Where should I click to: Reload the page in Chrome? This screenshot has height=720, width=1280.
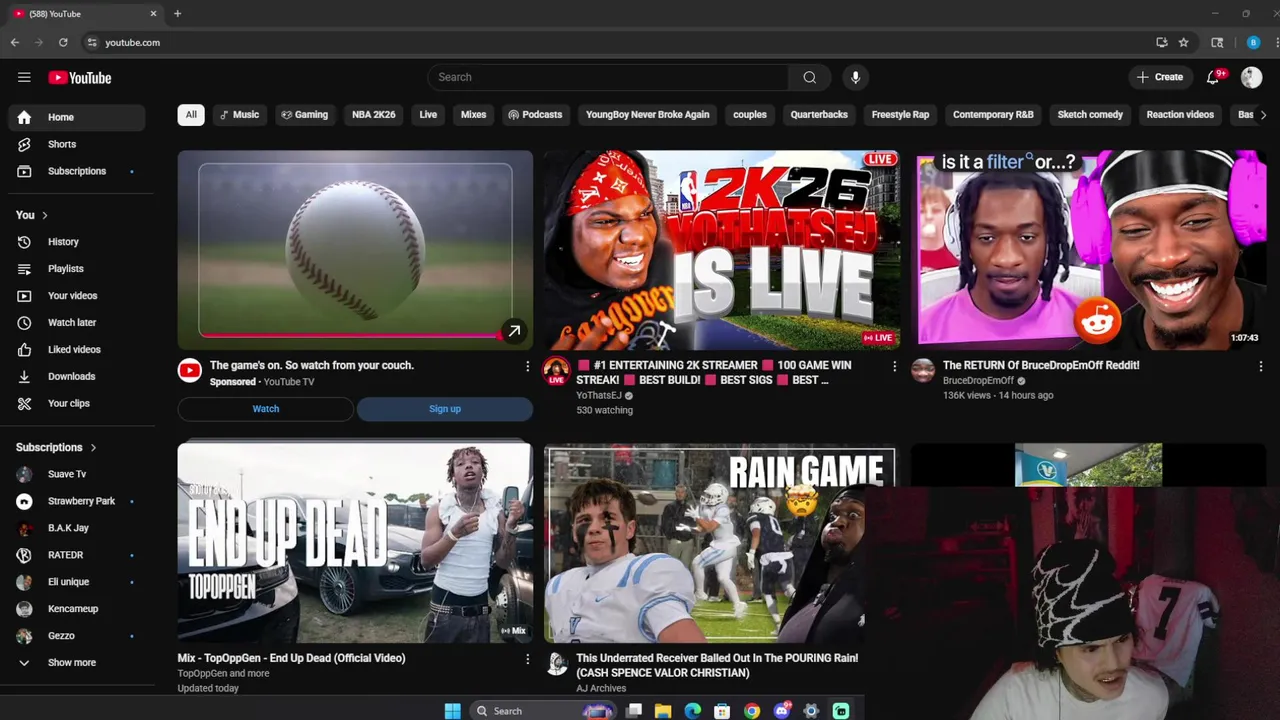tap(63, 42)
